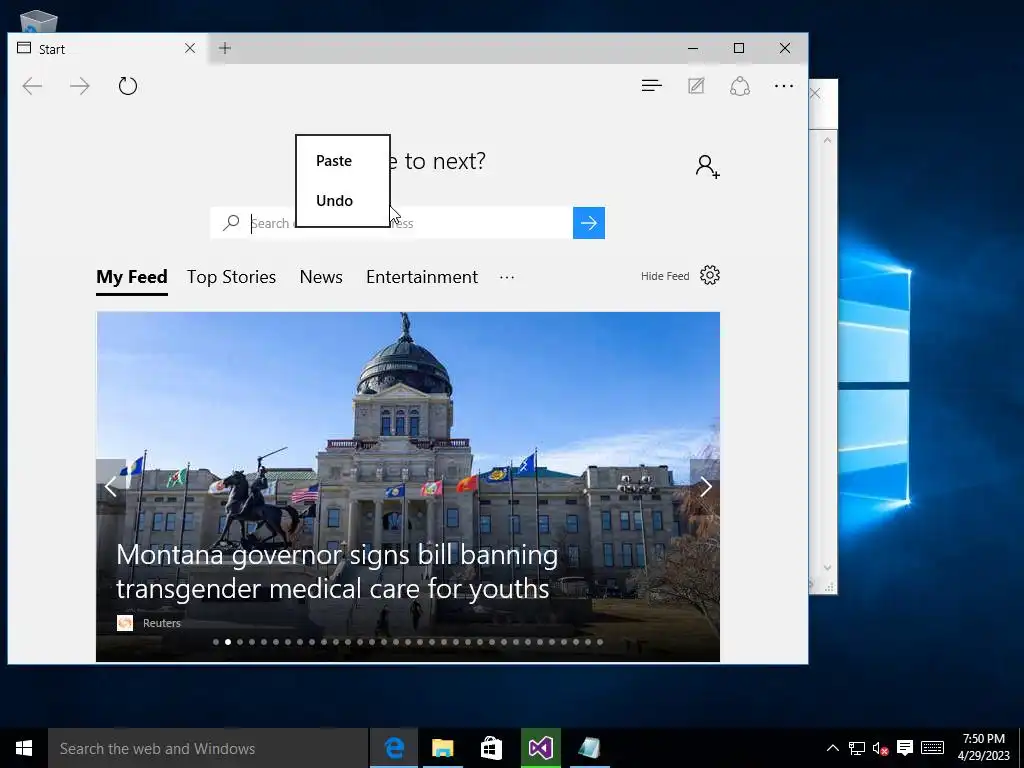Switch to the My Feed tab
Image resolution: width=1024 pixels, height=768 pixels.
[132, 277]
